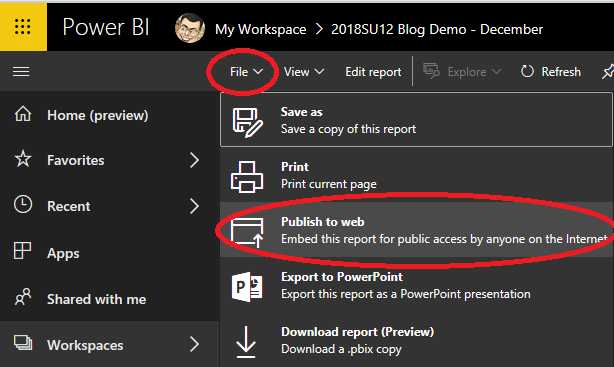Click the Shared with me people icon
Image resolution: width=614 pixels, height=367 pixels.
pos(23,297)
